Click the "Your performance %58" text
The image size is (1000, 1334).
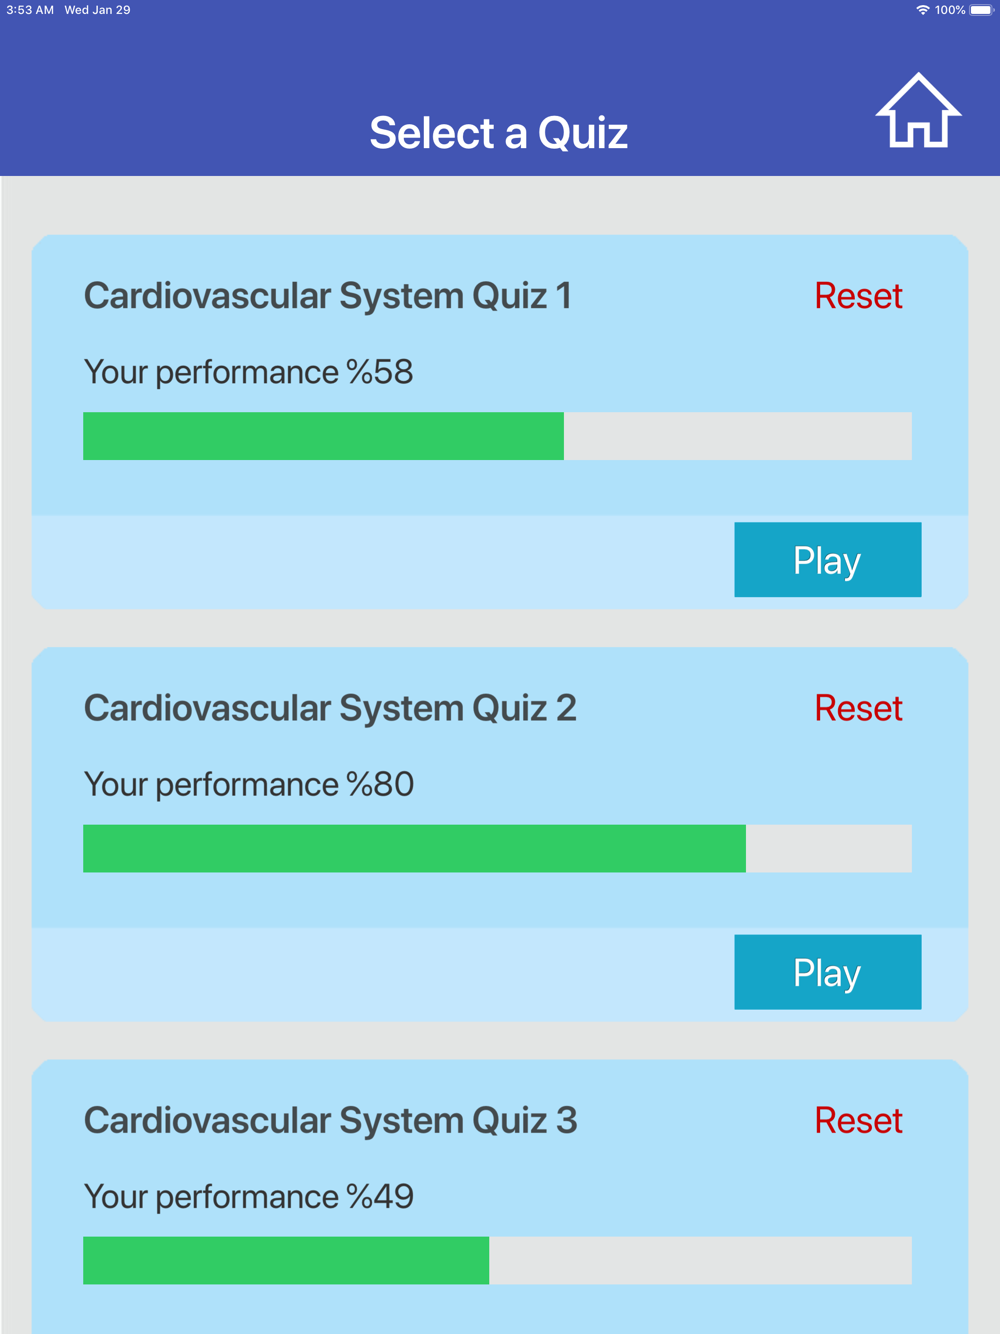click(248, 372)
